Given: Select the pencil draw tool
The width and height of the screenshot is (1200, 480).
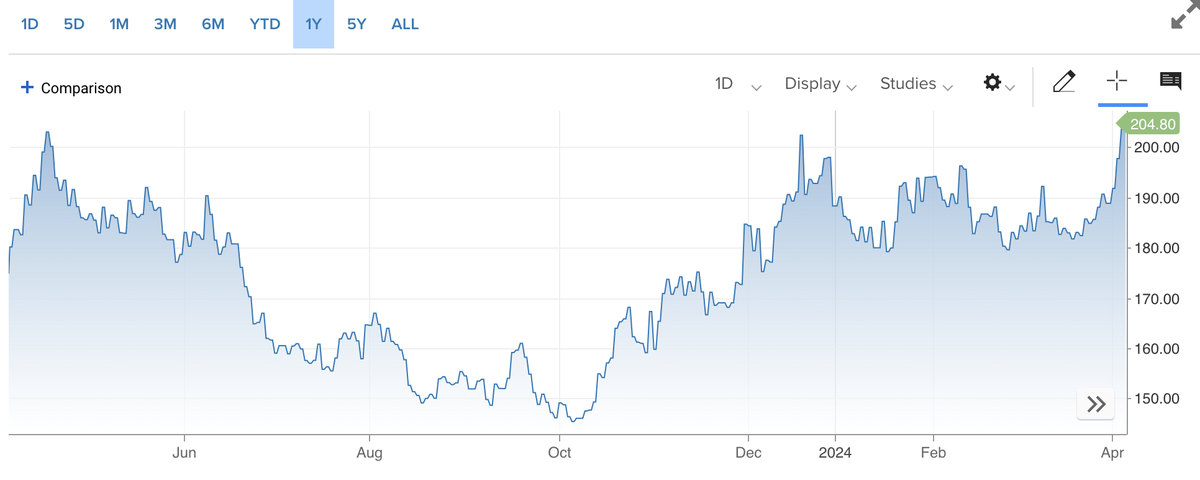Looking at the screenshot, I should tap(1064, 82).
